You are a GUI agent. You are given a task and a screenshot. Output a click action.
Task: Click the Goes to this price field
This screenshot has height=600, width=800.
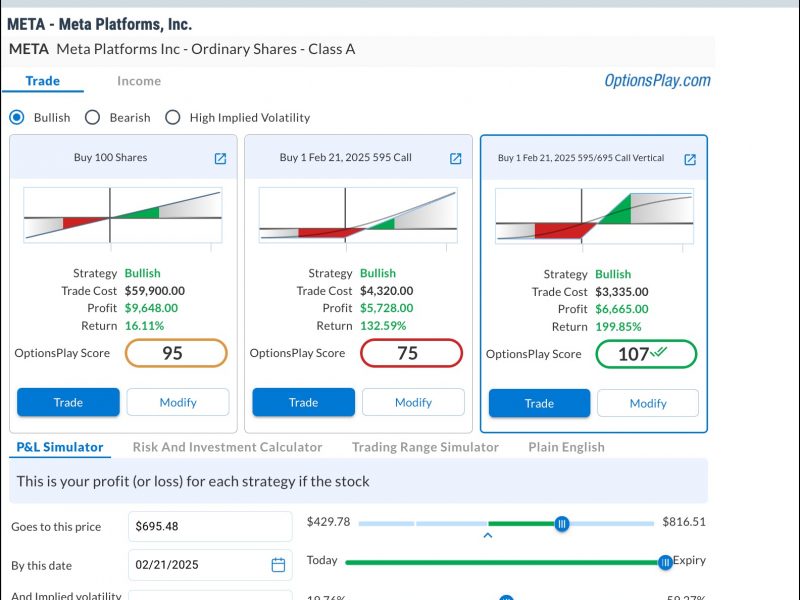pos(210,526)
